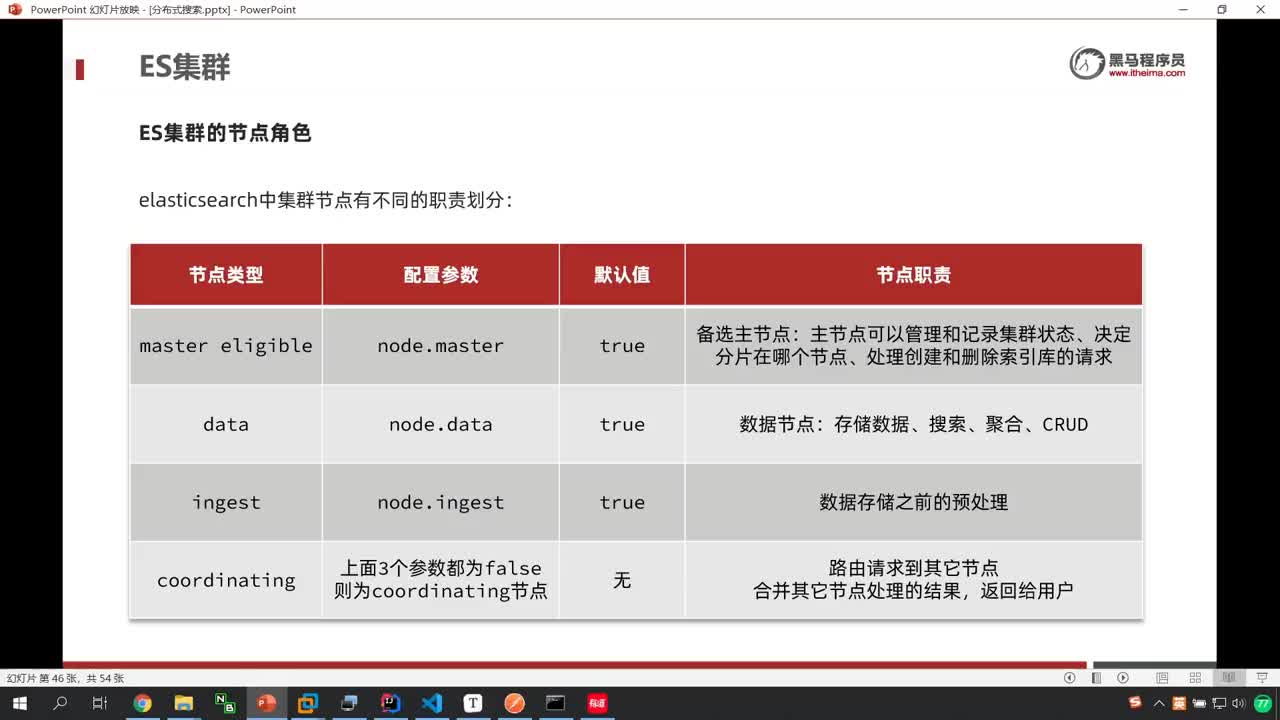Click window title 分布式搜索.pptx
Viewport: 1280px width, 720px height.
[x=189, y=9]
